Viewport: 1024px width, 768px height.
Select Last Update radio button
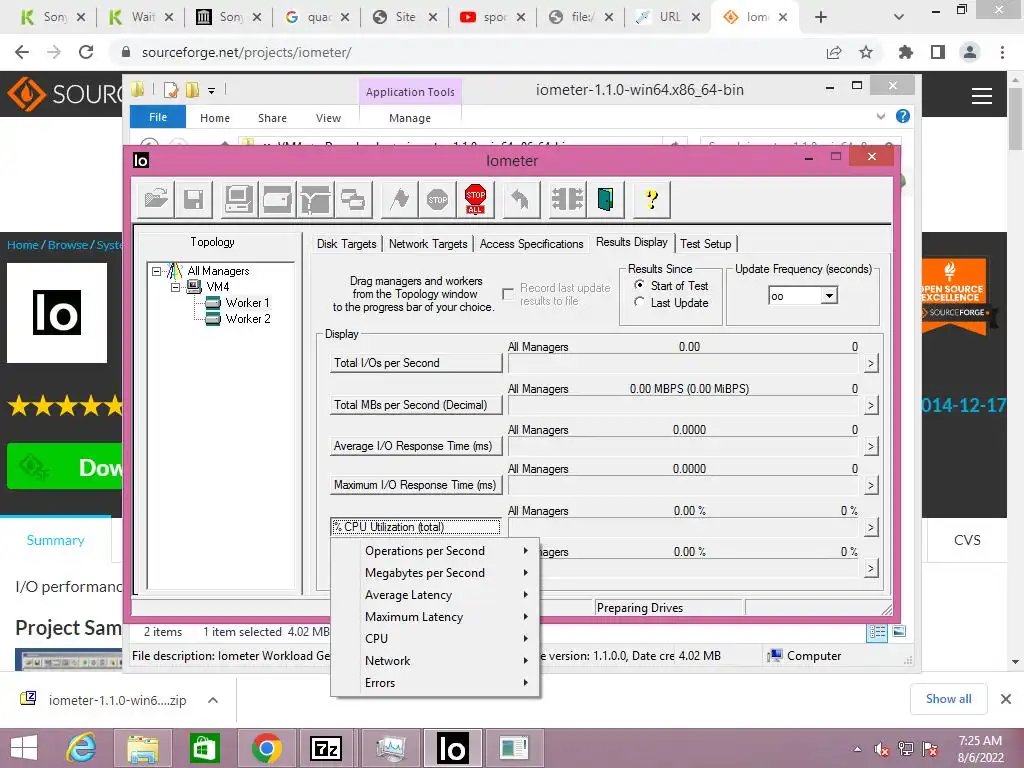[x=639, y=302]
